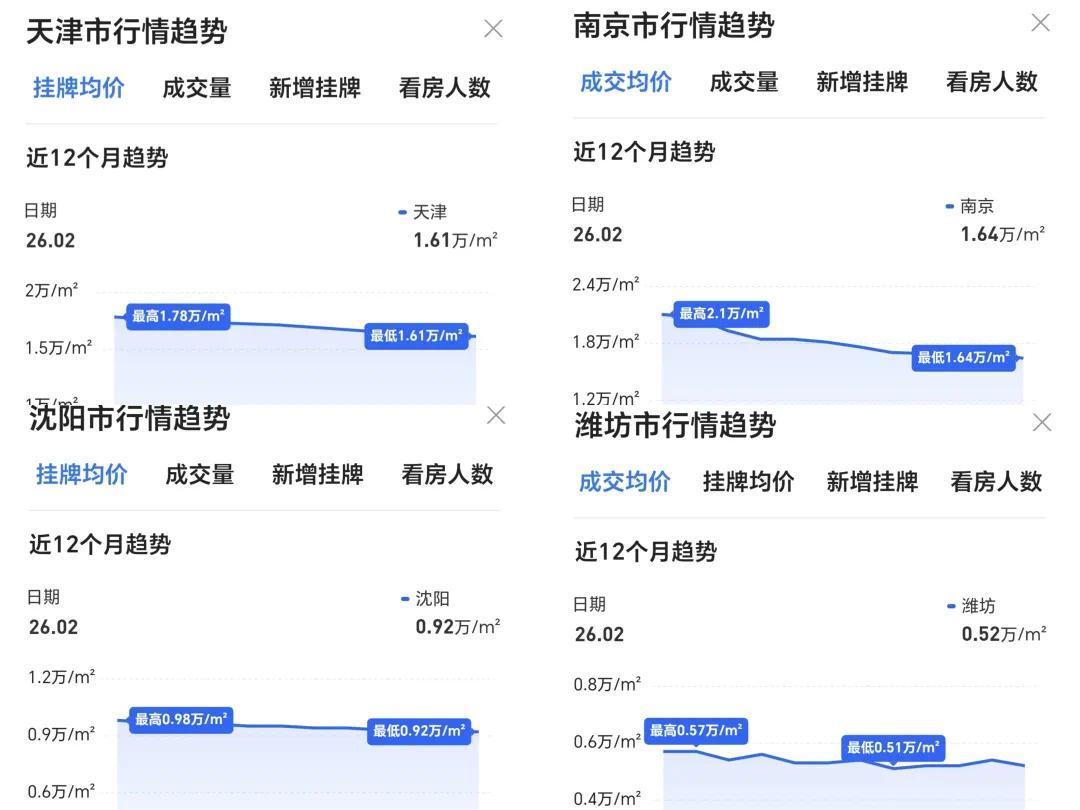The width and height of the screenshot is (1080, 810).
Task: Select the 沈阳 legend marker icon
Action: 403,598
